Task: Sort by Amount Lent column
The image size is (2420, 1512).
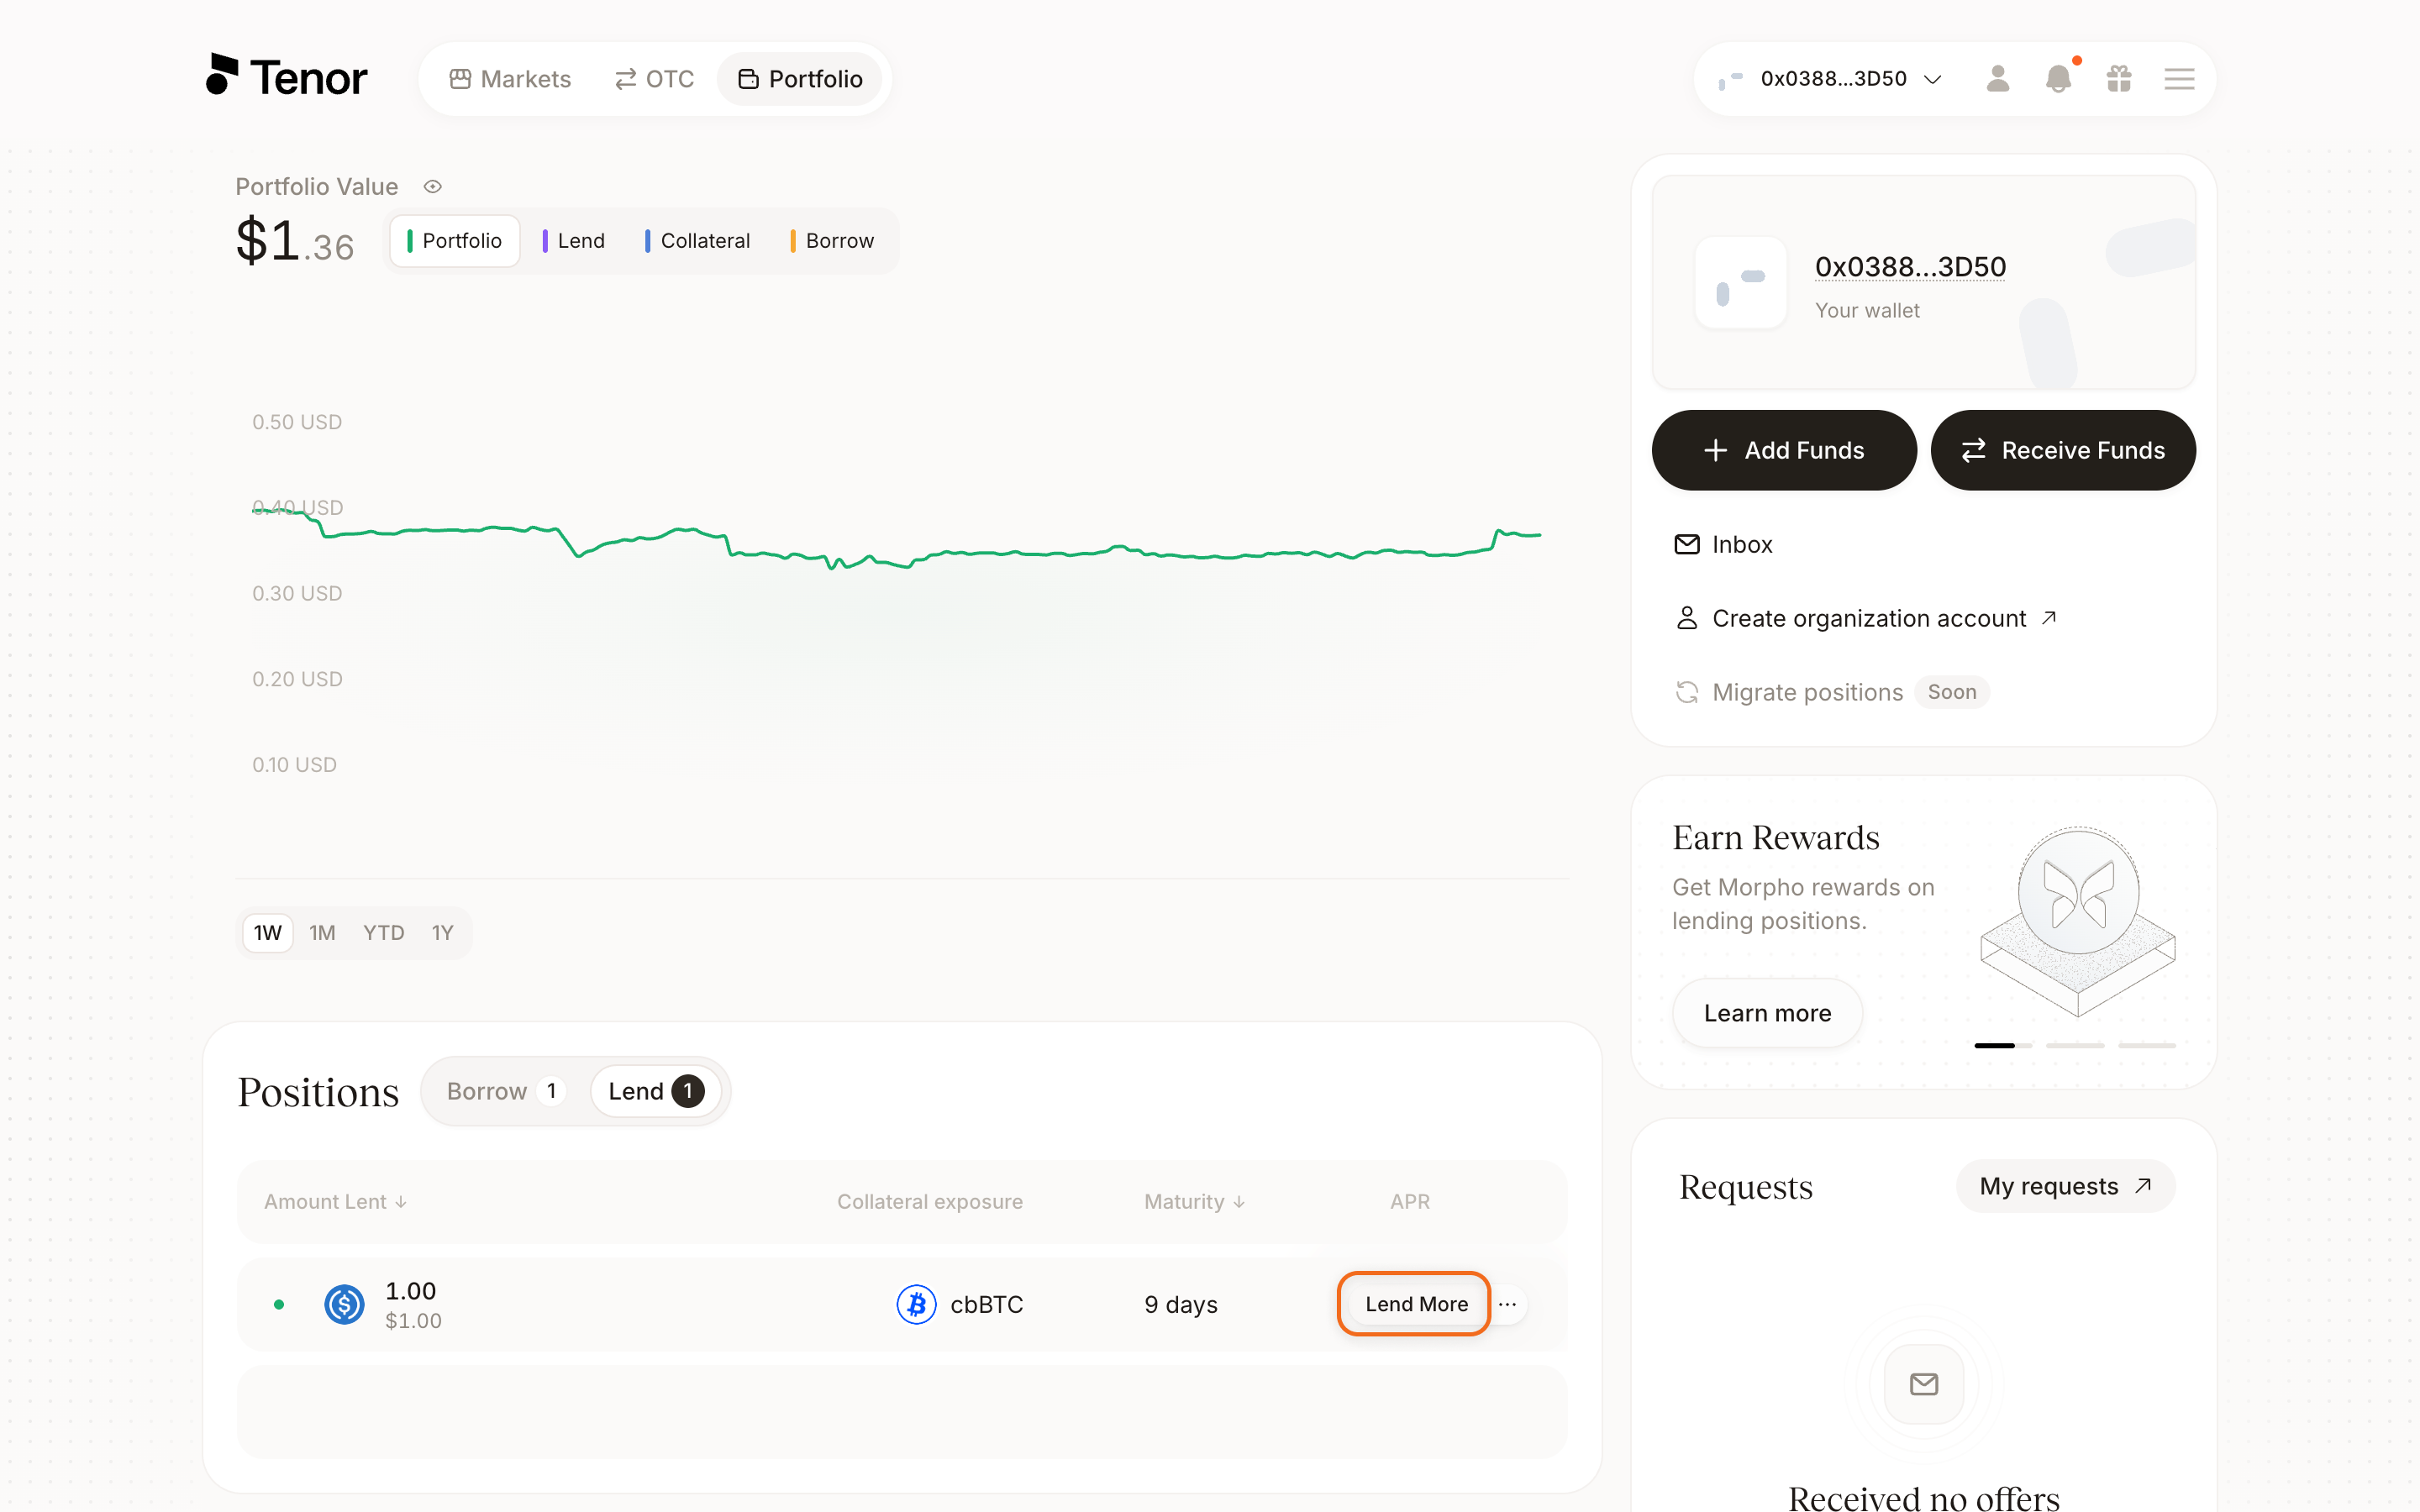Action: (335, 1202)
